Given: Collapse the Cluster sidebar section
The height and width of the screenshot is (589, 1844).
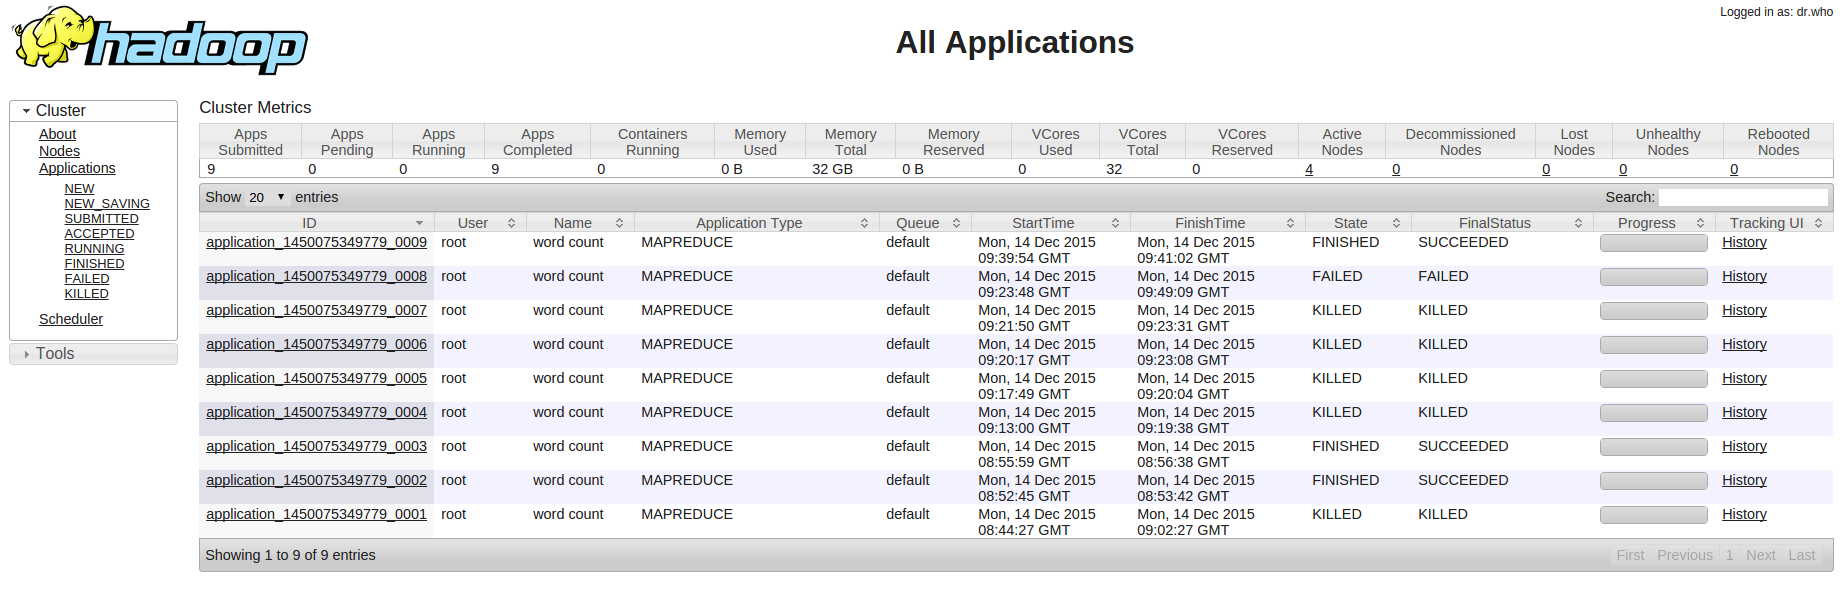Looking at the screenshot, I should 27,111.
